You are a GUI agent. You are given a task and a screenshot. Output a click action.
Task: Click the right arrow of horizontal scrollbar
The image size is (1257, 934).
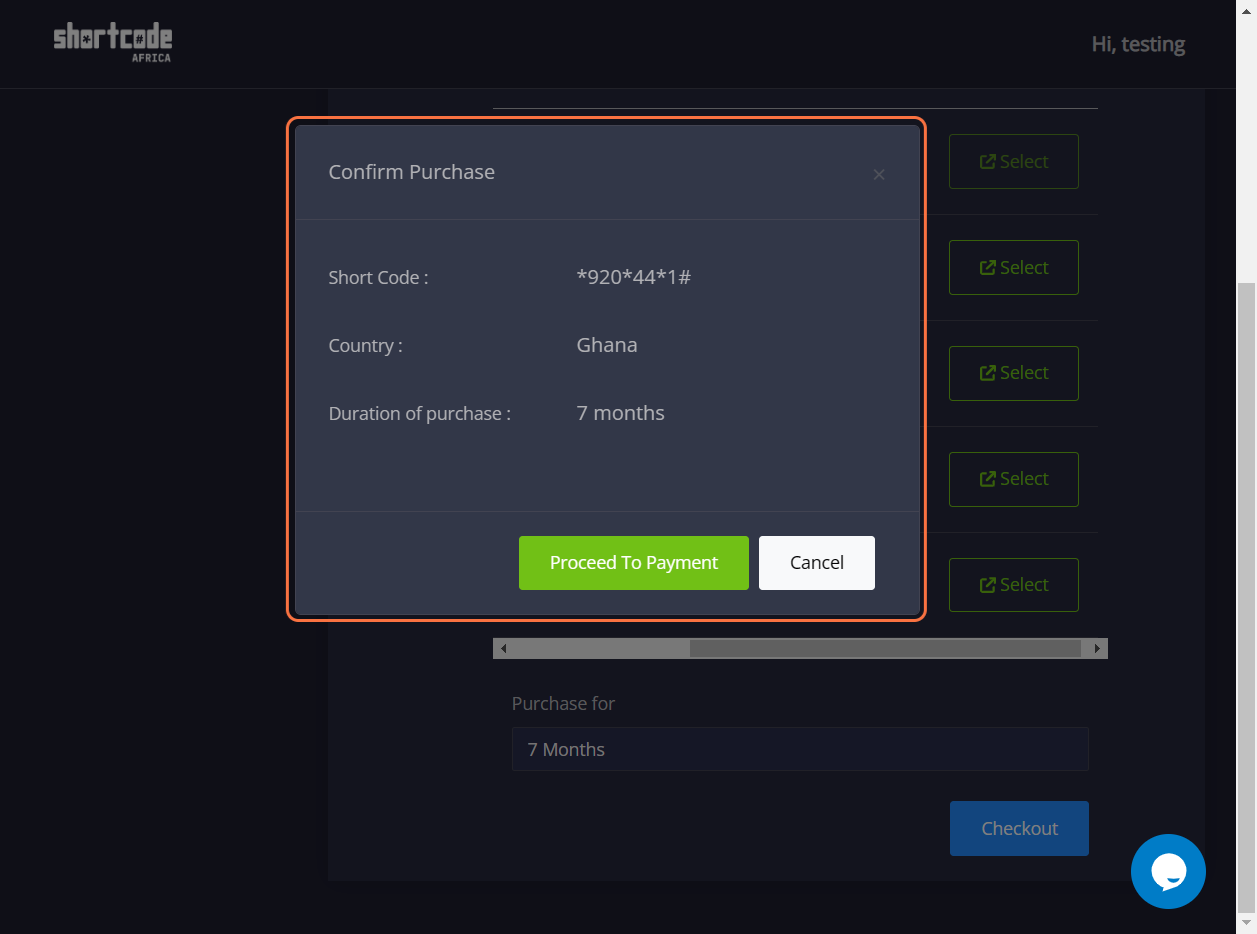tap(1098, 649)
